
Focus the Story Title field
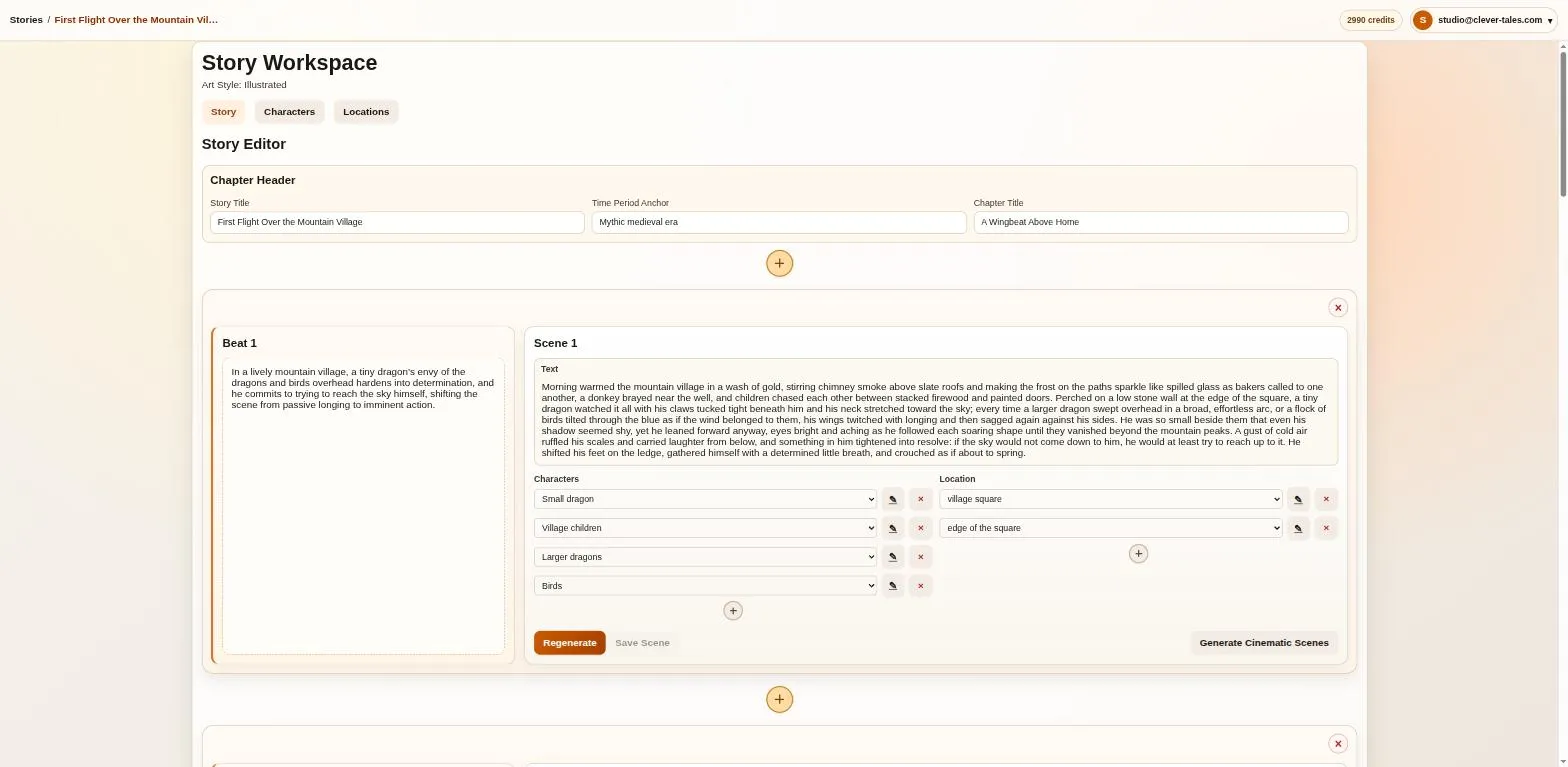pos(397,222)
